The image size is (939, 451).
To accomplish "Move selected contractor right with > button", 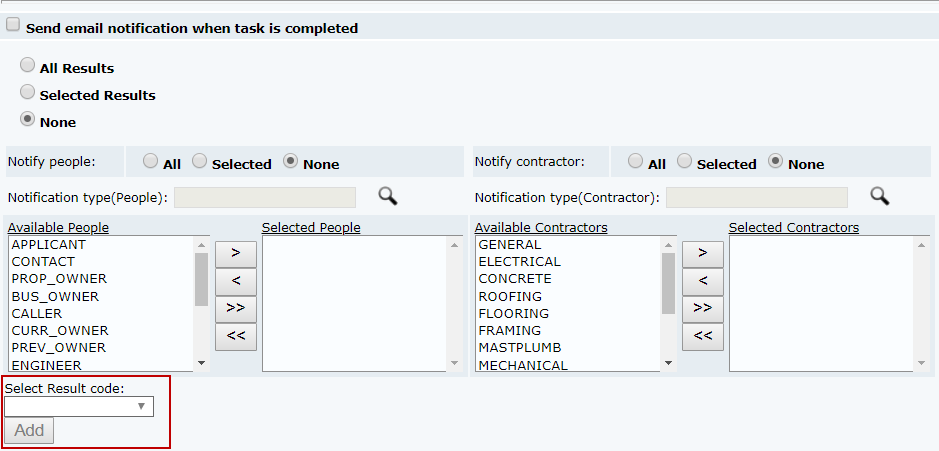I will point(703,253).
